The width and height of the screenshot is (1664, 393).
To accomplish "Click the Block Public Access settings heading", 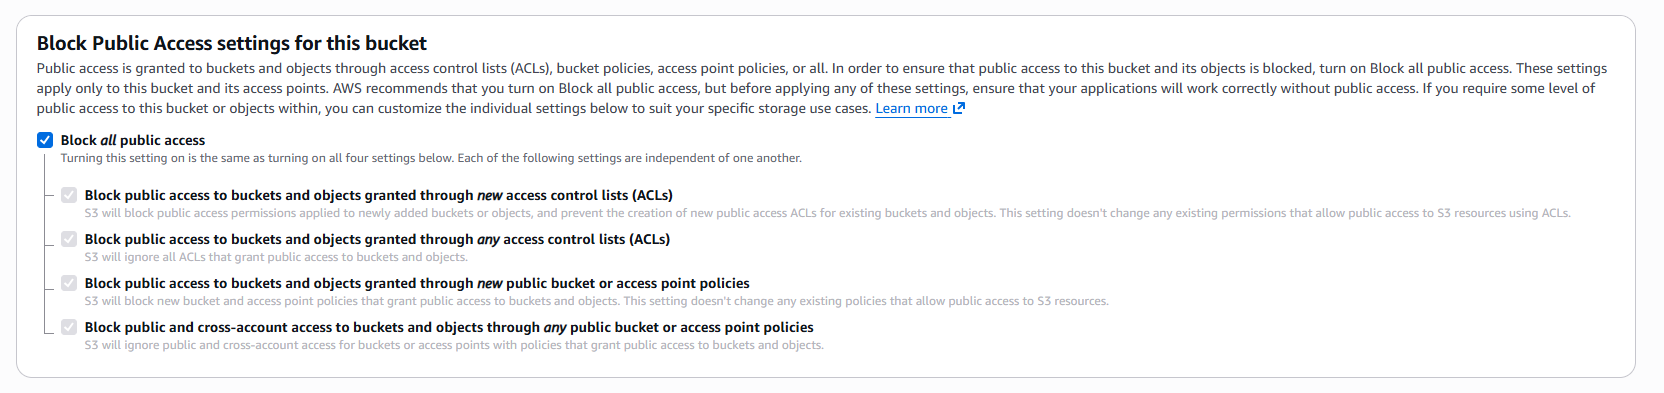I will [232, 43].
